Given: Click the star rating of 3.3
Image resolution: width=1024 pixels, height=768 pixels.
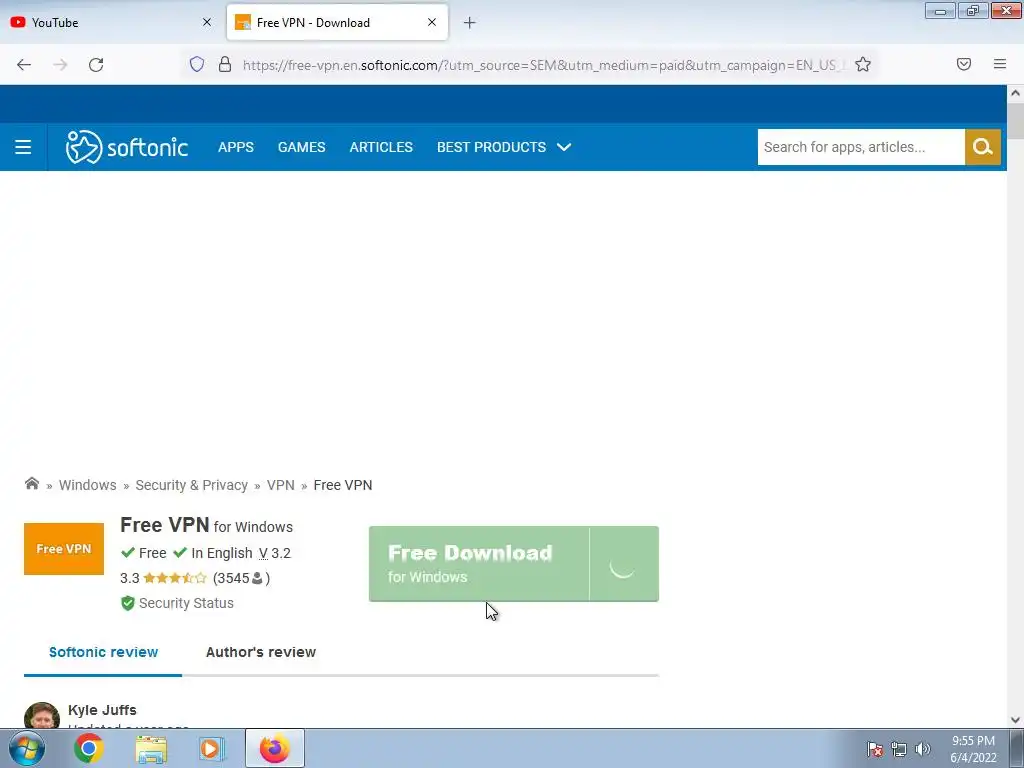Looking at the screenshot, I should (x=174, y=578).
